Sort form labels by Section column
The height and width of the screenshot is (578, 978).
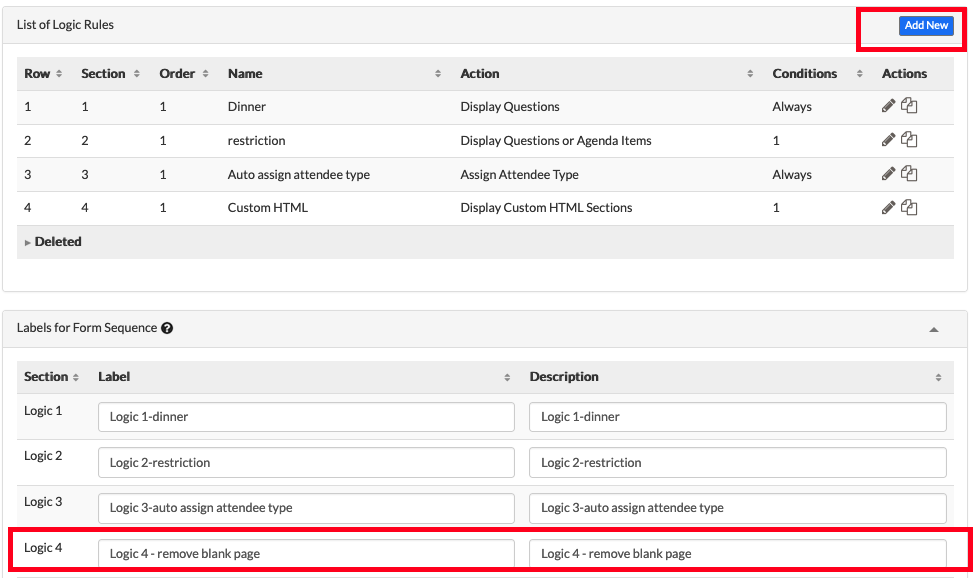click(x=76, y=377)
